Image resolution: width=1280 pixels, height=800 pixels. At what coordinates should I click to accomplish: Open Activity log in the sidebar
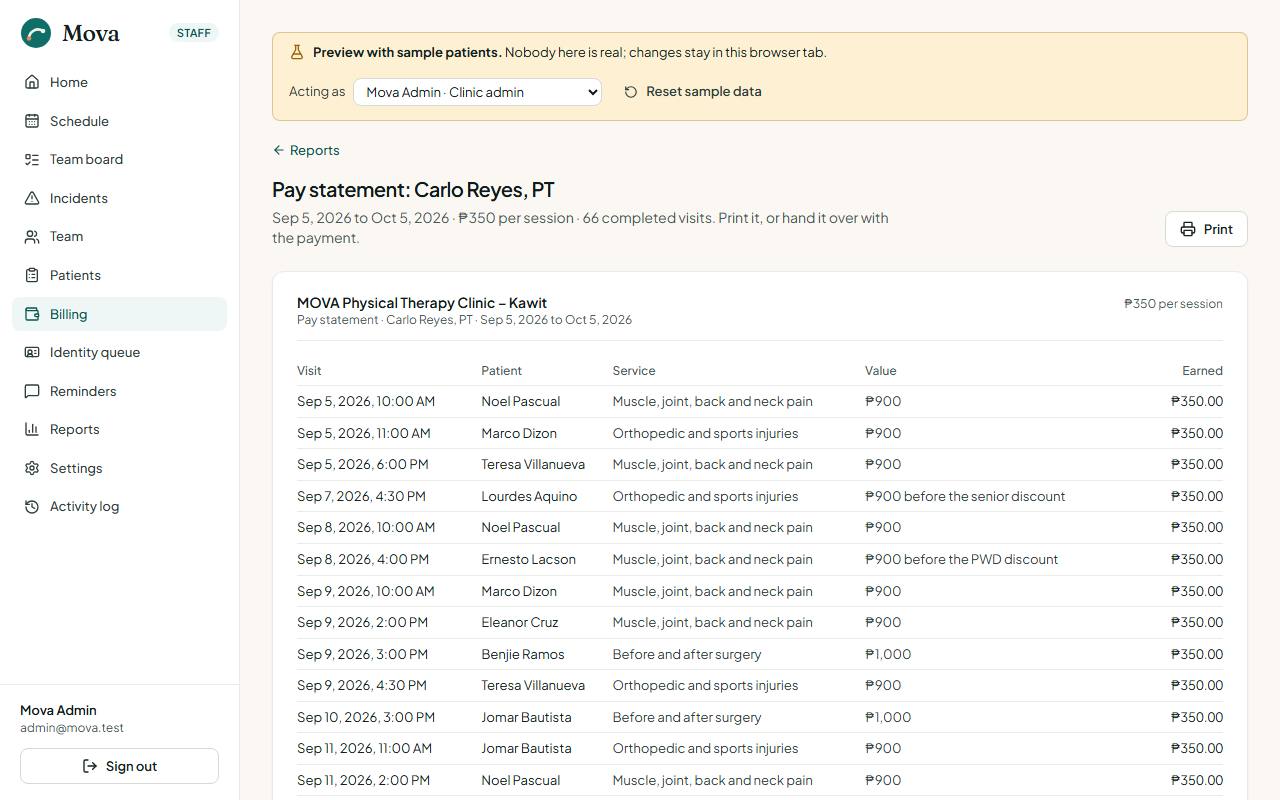[x=119, y=506]
